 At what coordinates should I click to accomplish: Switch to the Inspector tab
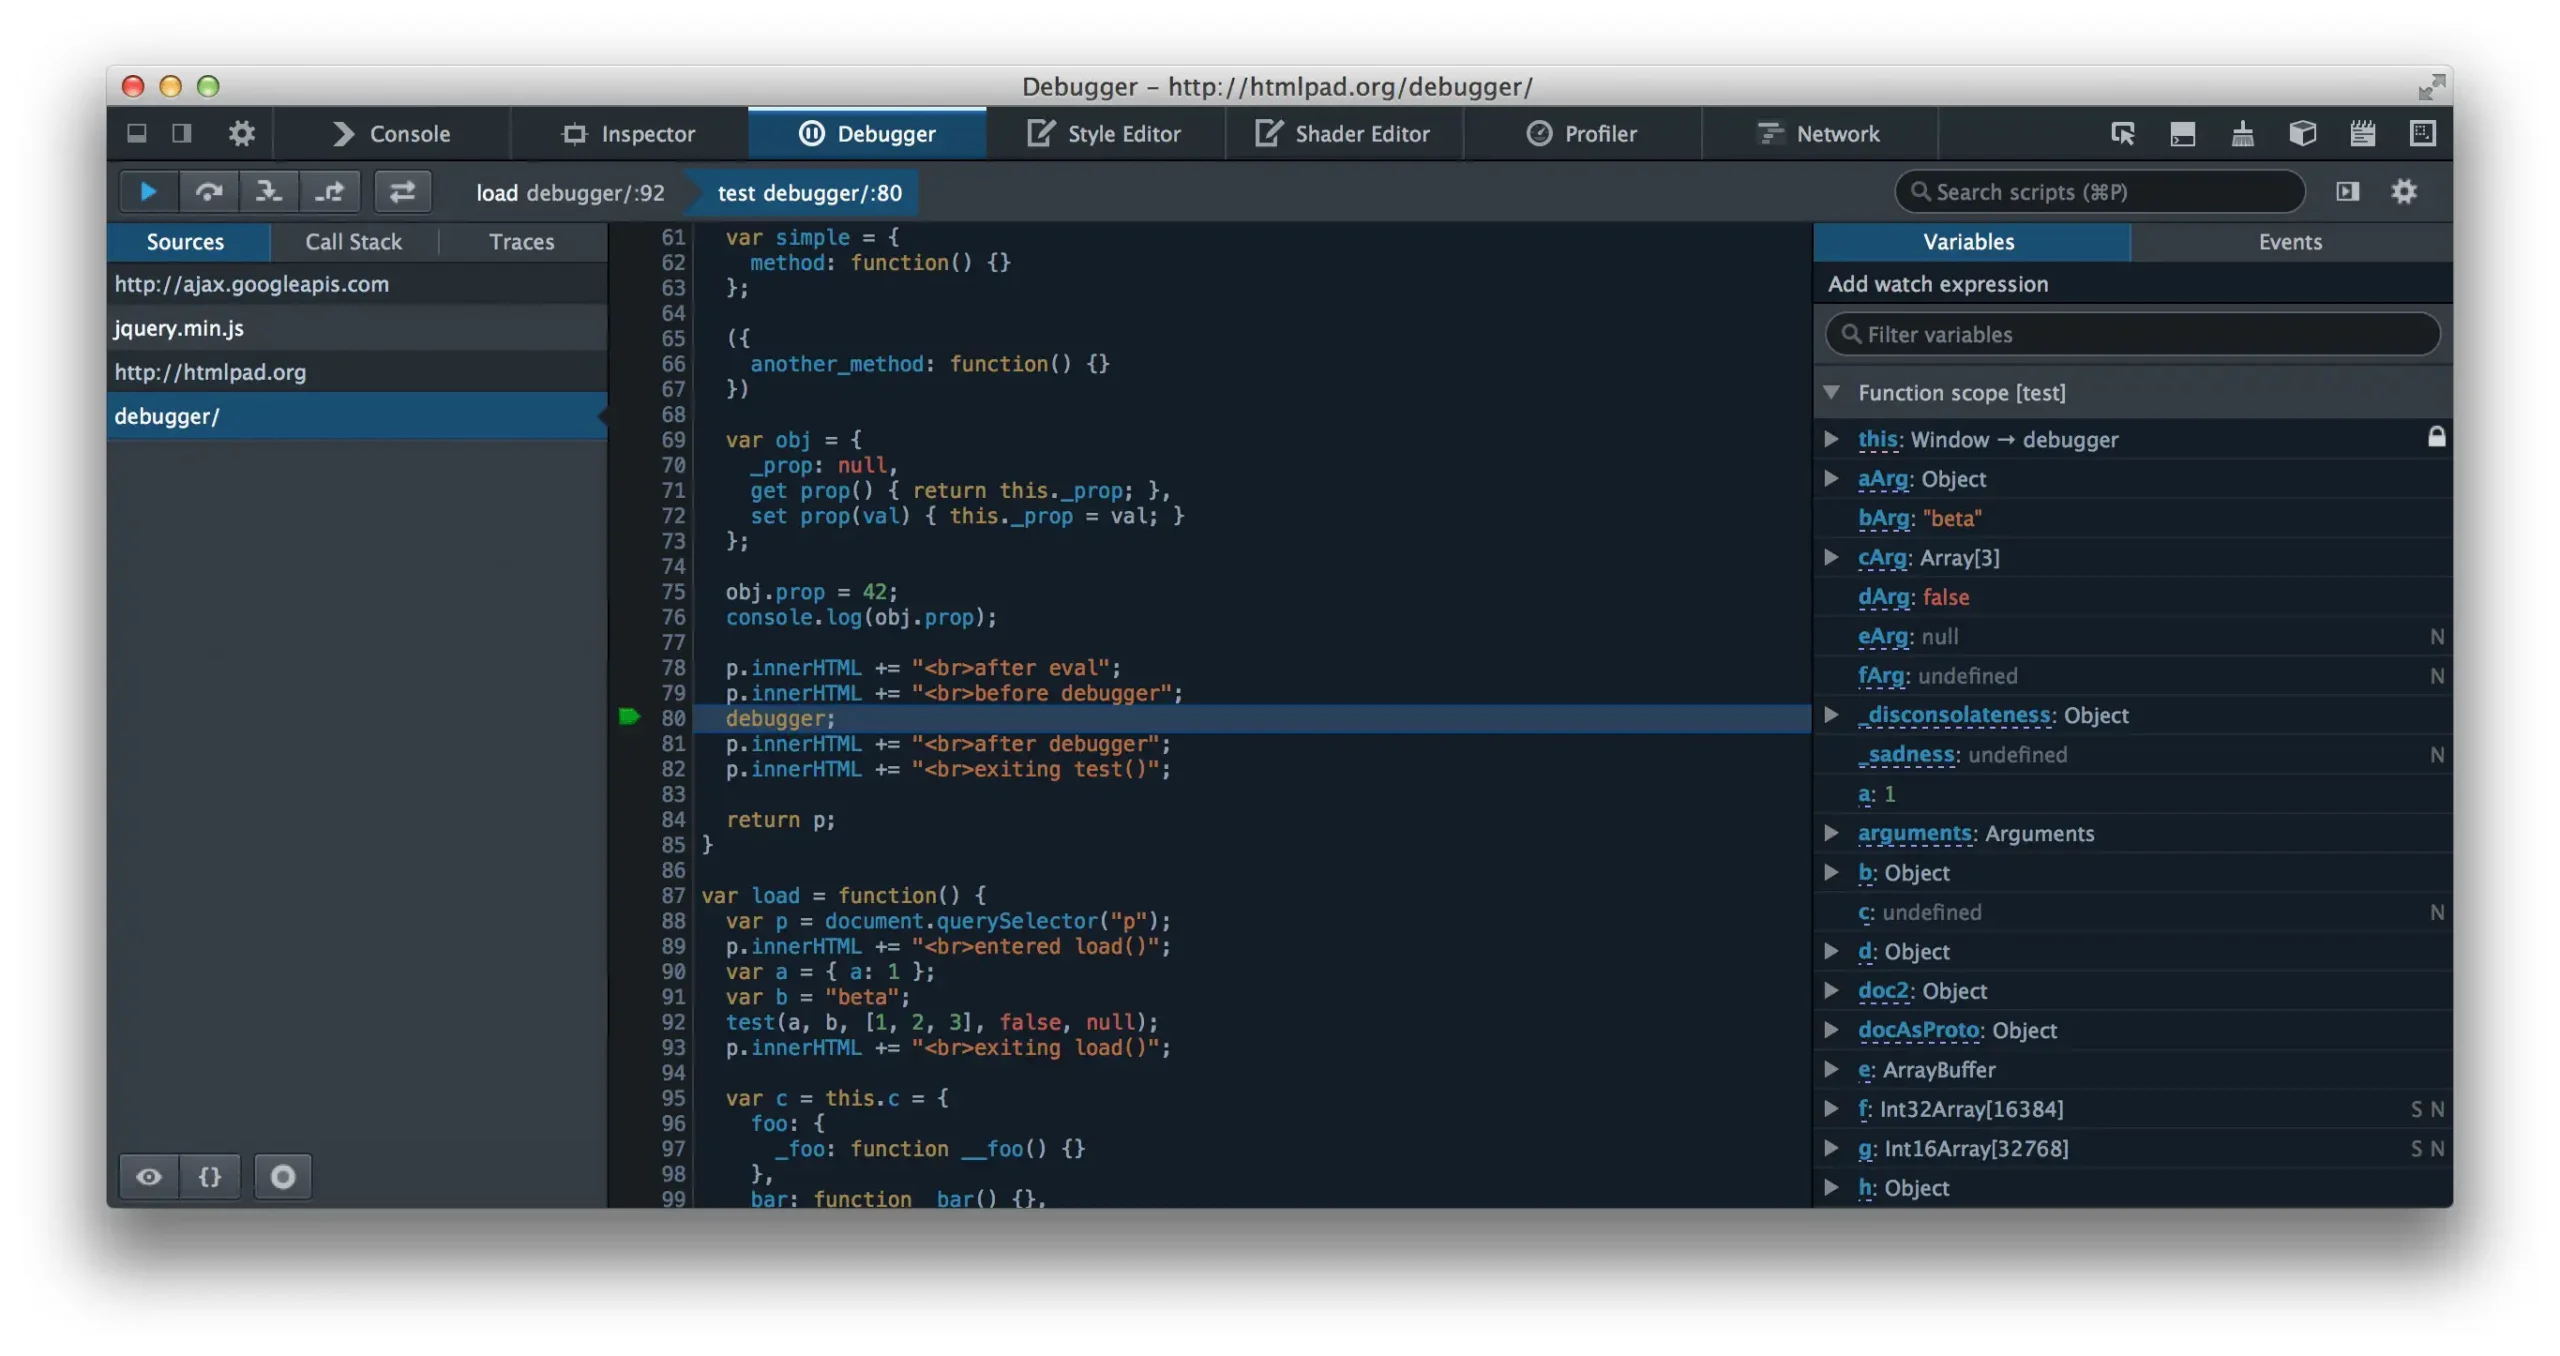click(x=629, y=133)
